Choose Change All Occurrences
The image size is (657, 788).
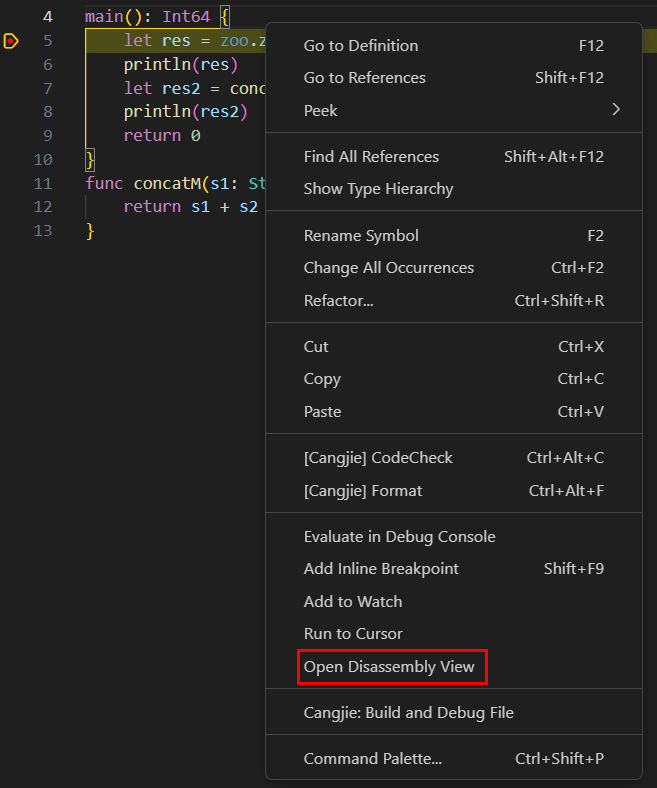click(x=388, y=268)
